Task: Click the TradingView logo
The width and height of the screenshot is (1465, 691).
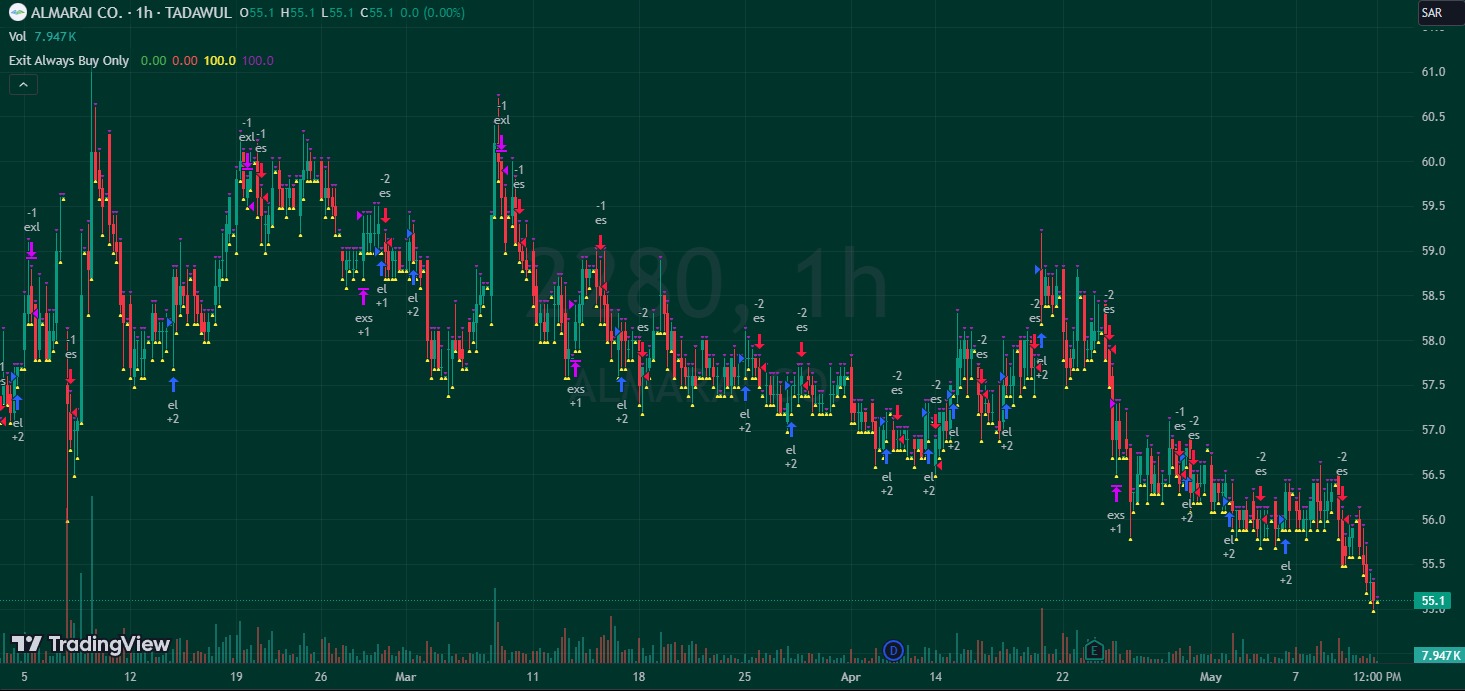Action: [x=91, y=644]
